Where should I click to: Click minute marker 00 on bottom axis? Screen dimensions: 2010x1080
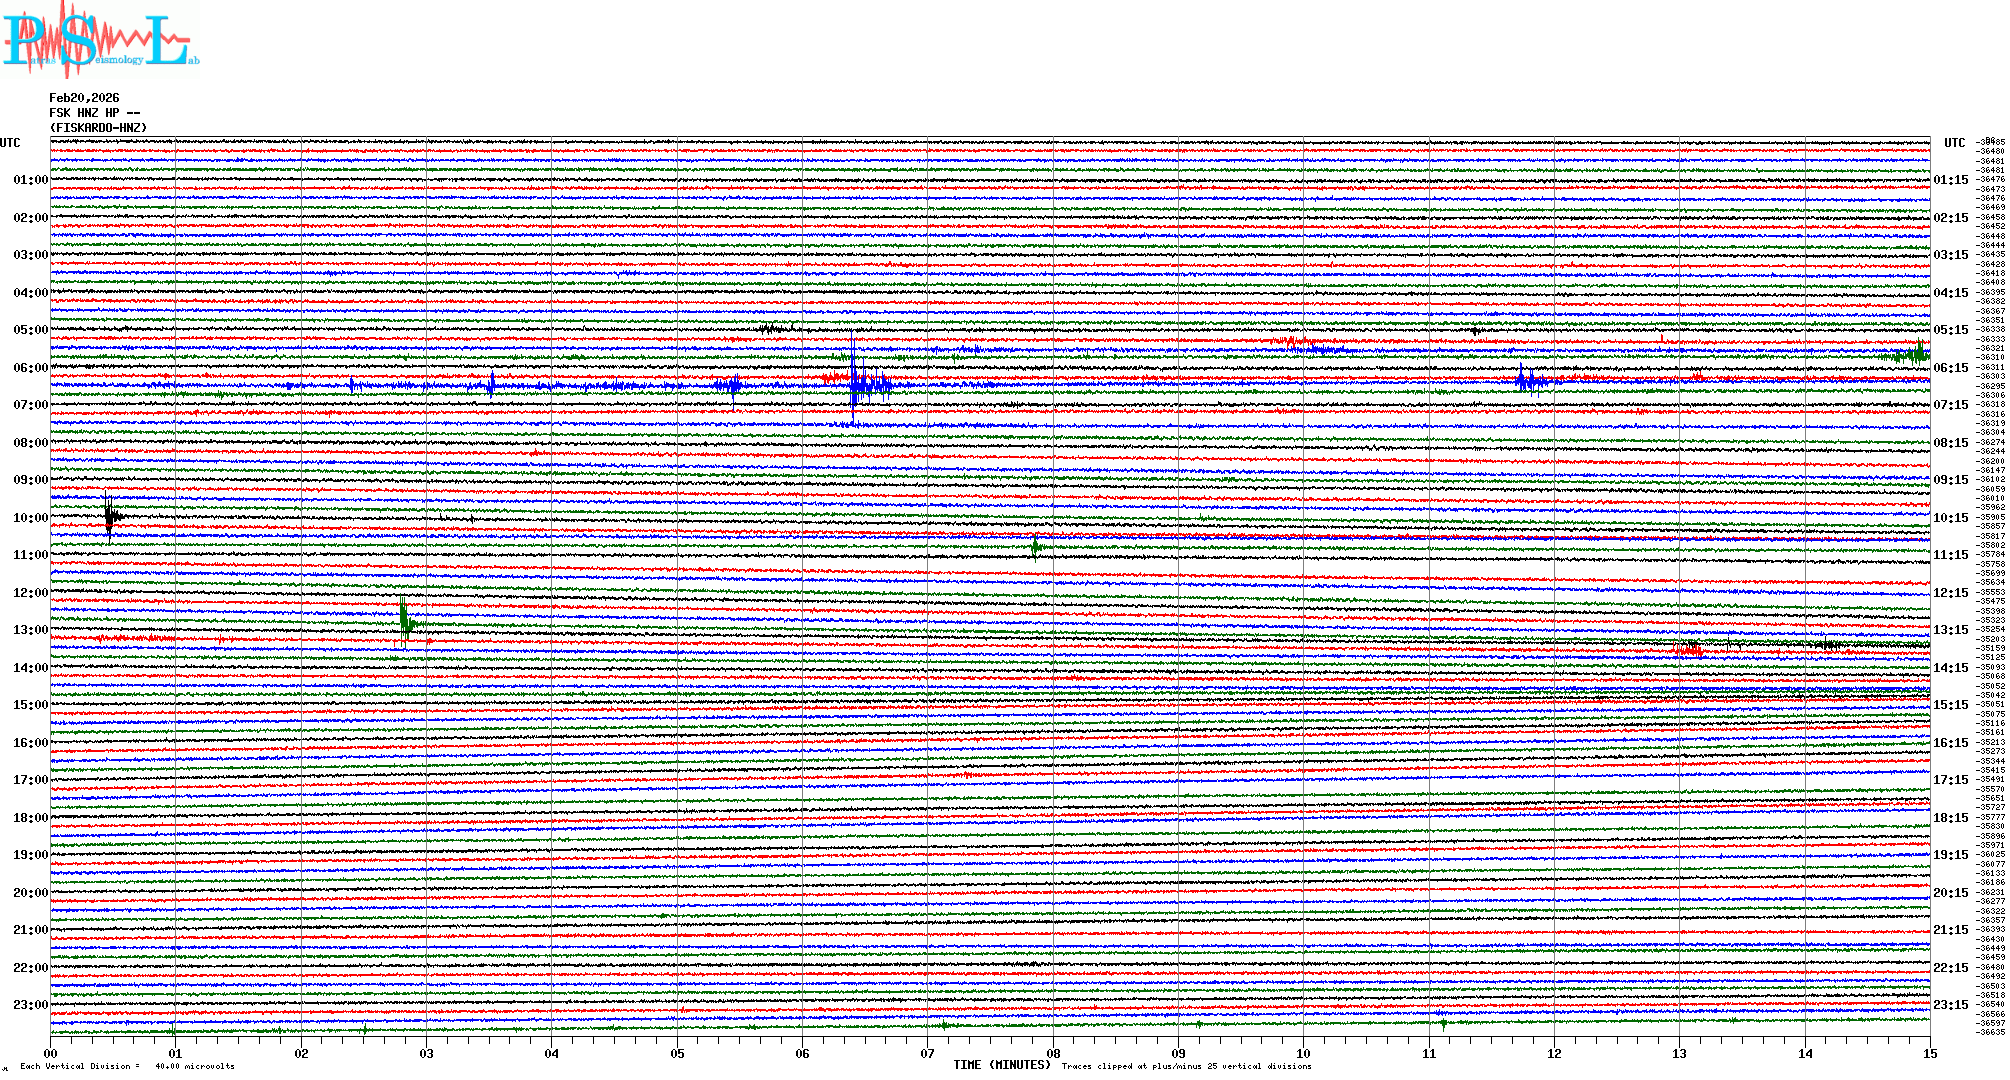tap(51, 1054)
